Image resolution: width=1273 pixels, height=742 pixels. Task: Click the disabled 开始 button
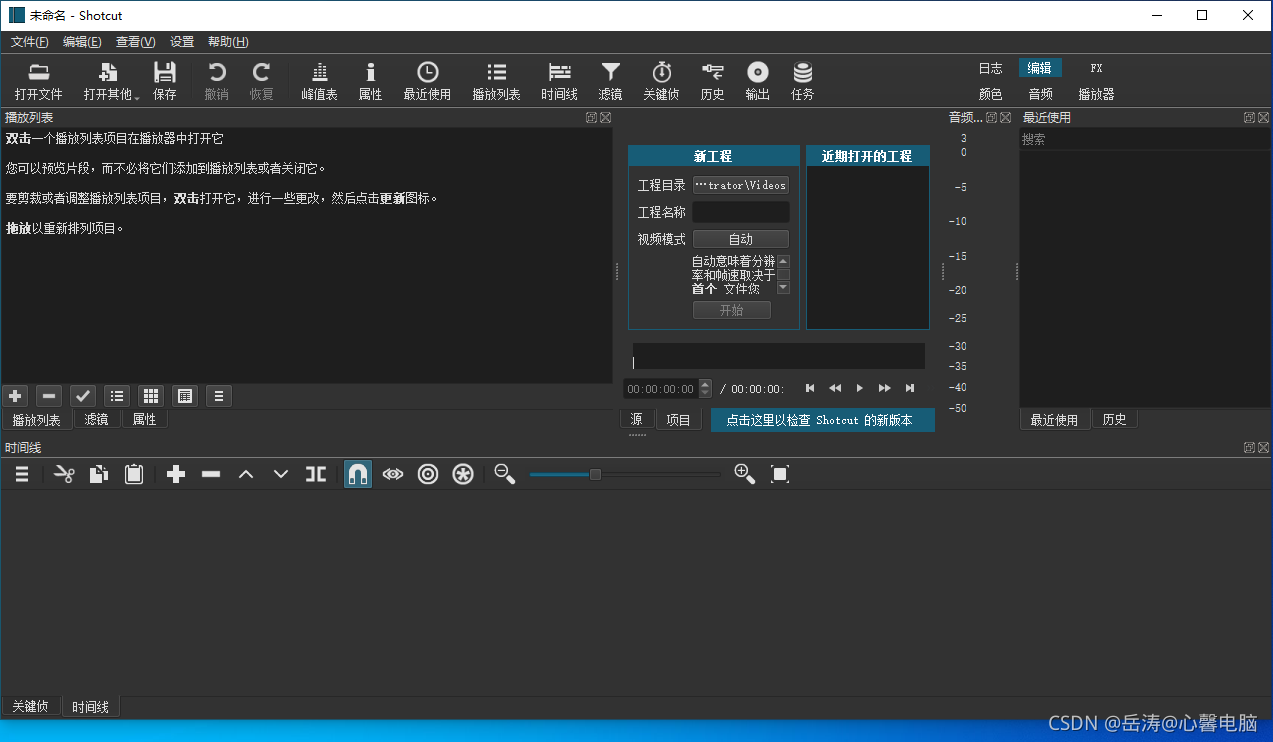point(732,310)
